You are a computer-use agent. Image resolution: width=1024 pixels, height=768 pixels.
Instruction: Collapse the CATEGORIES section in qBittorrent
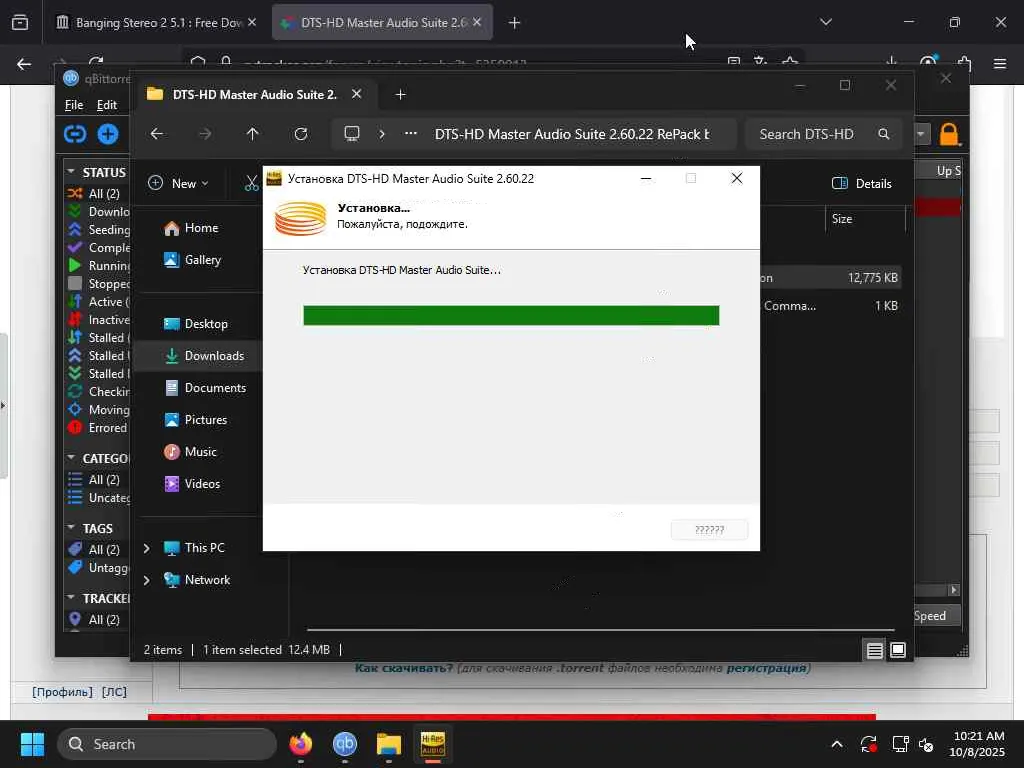click(71, 458)
